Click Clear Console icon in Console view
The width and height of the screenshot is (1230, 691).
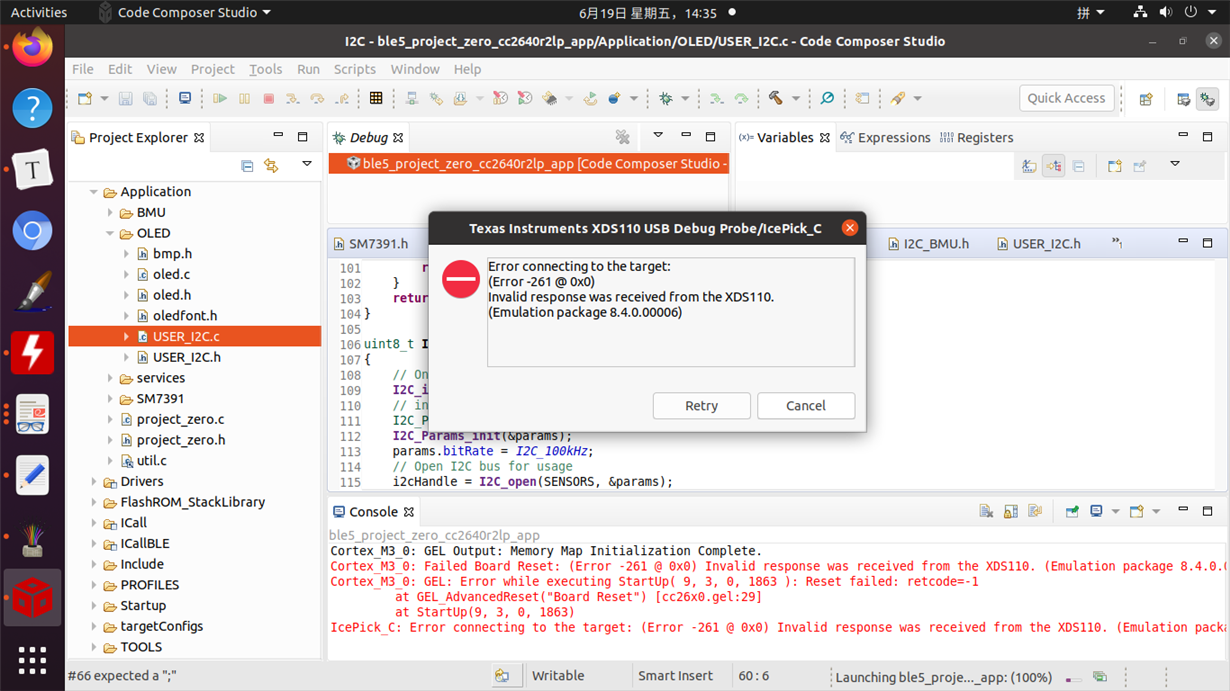(x=986, y=511)
